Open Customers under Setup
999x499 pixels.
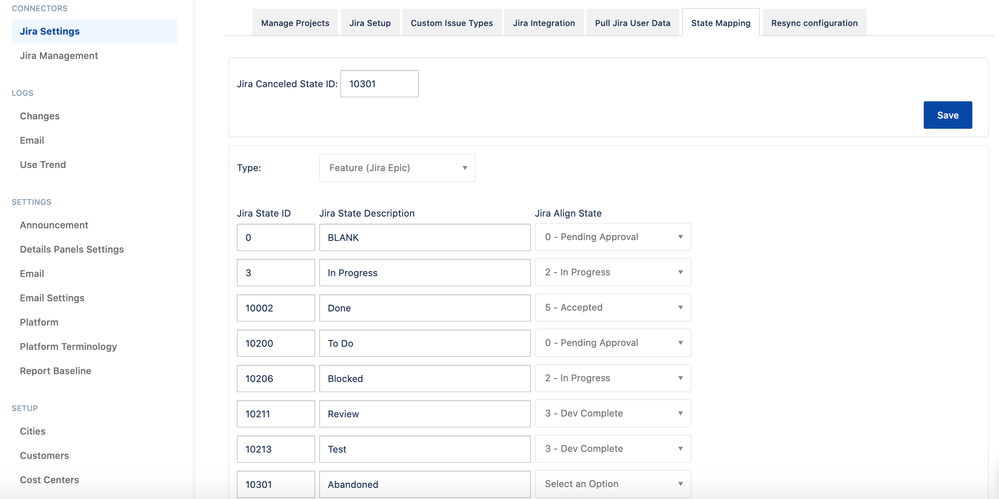pyautogui.click(x=44, y=456)
